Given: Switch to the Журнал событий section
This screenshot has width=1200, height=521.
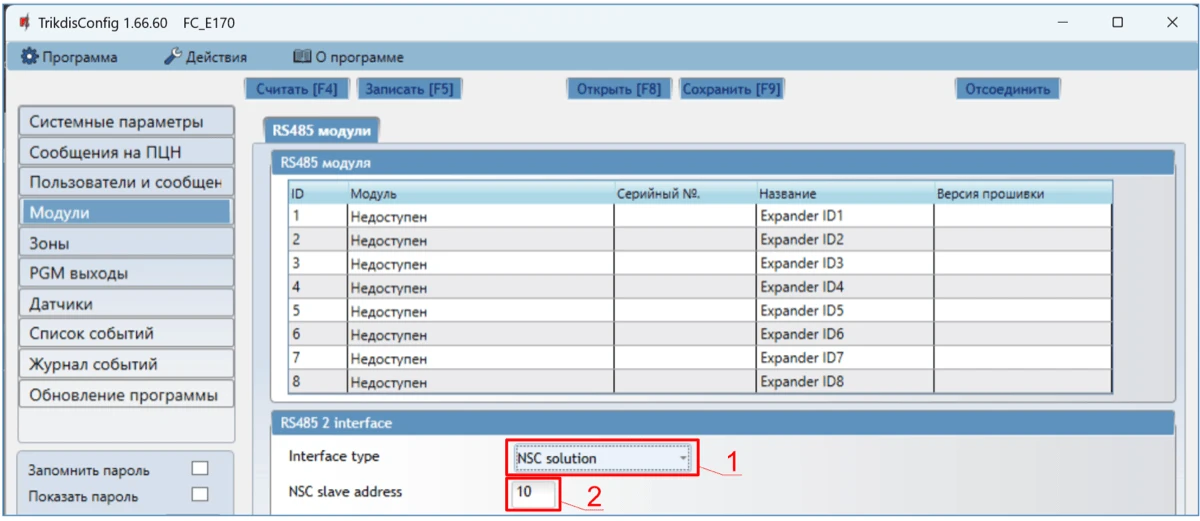Looking at the screenshot, I should click(x=125, y=364).
